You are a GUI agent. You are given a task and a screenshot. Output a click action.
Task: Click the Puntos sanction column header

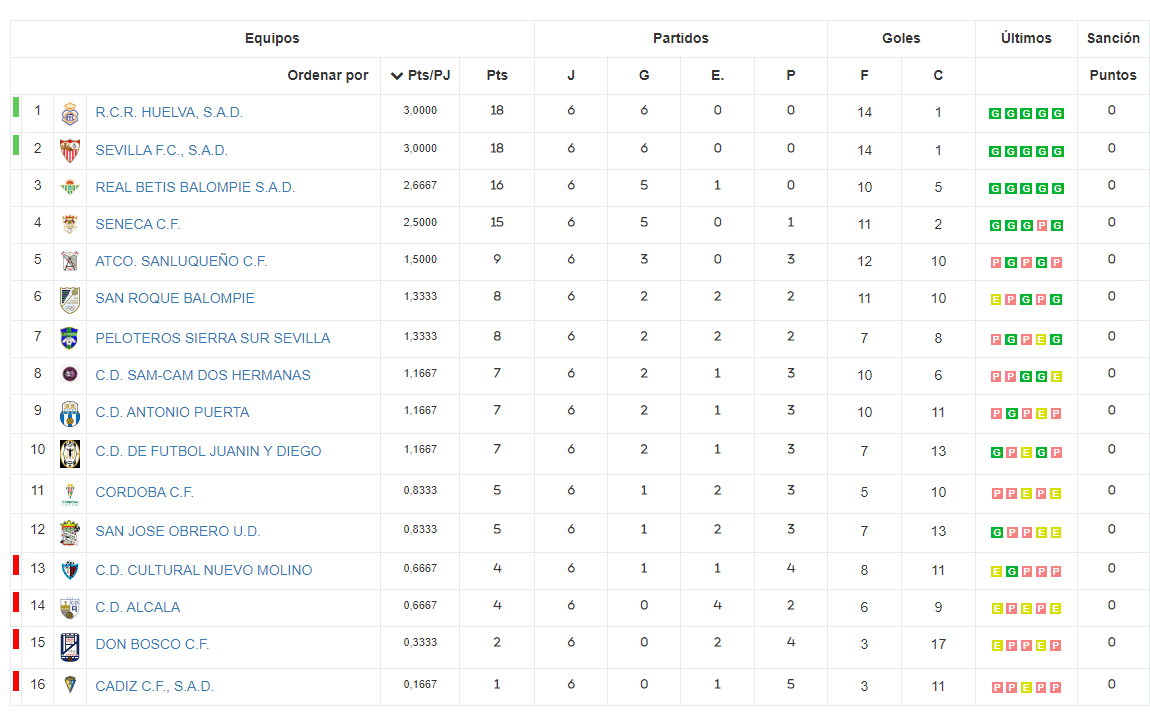[x=1113, y=76]
